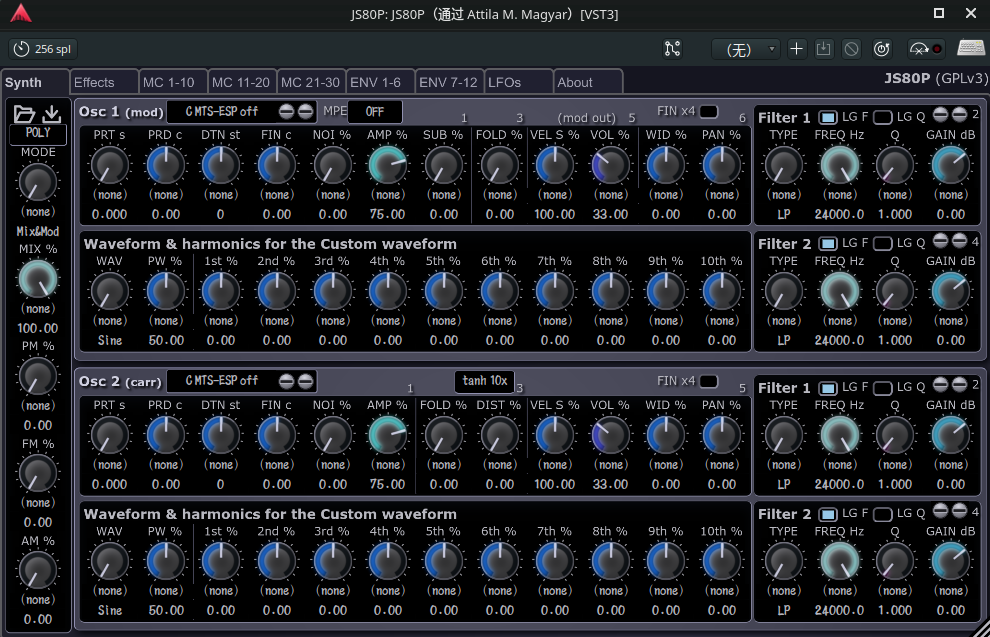Switch to the ENV 7-12 tab

coord(449,82)
